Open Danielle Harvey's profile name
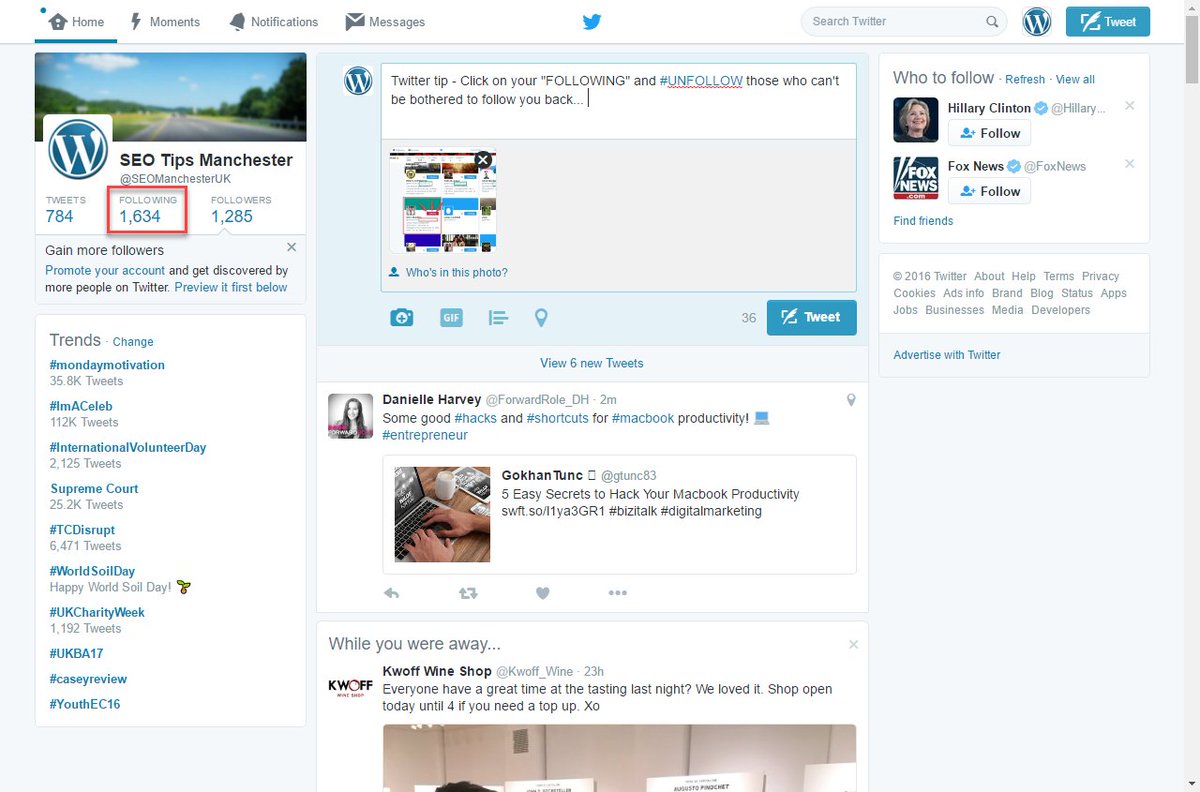Image resolution: width=1200 pixels, height=792 pixels. click(432, 399)
